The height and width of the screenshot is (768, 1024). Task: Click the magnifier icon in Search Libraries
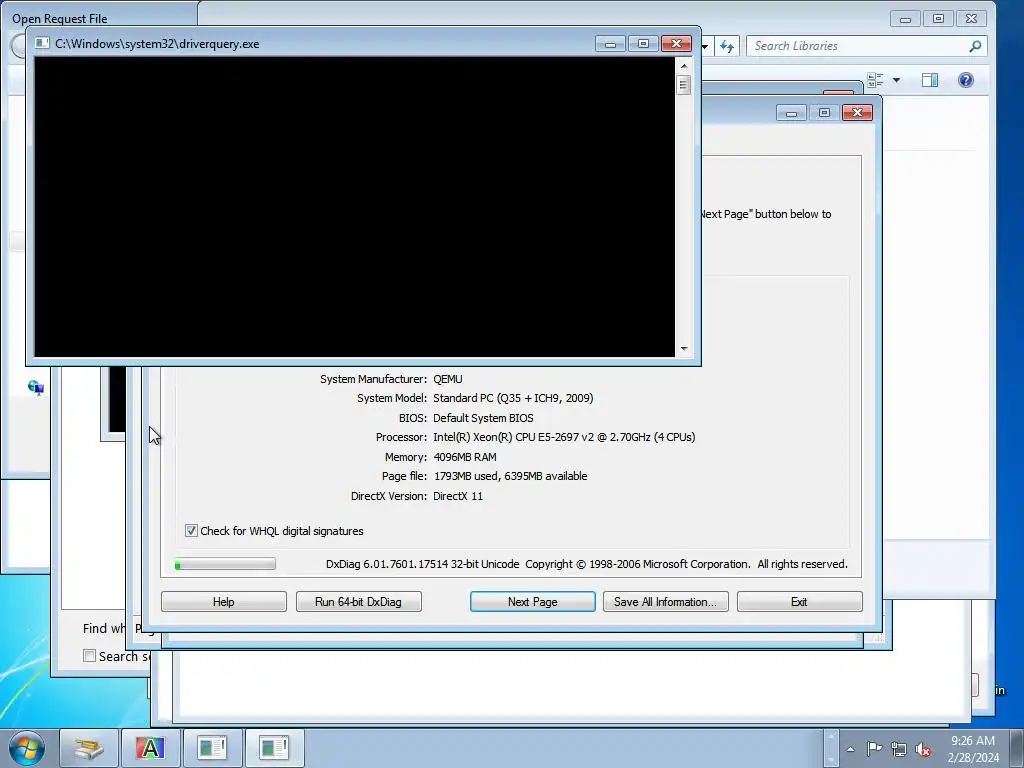[x=975, y=46]
